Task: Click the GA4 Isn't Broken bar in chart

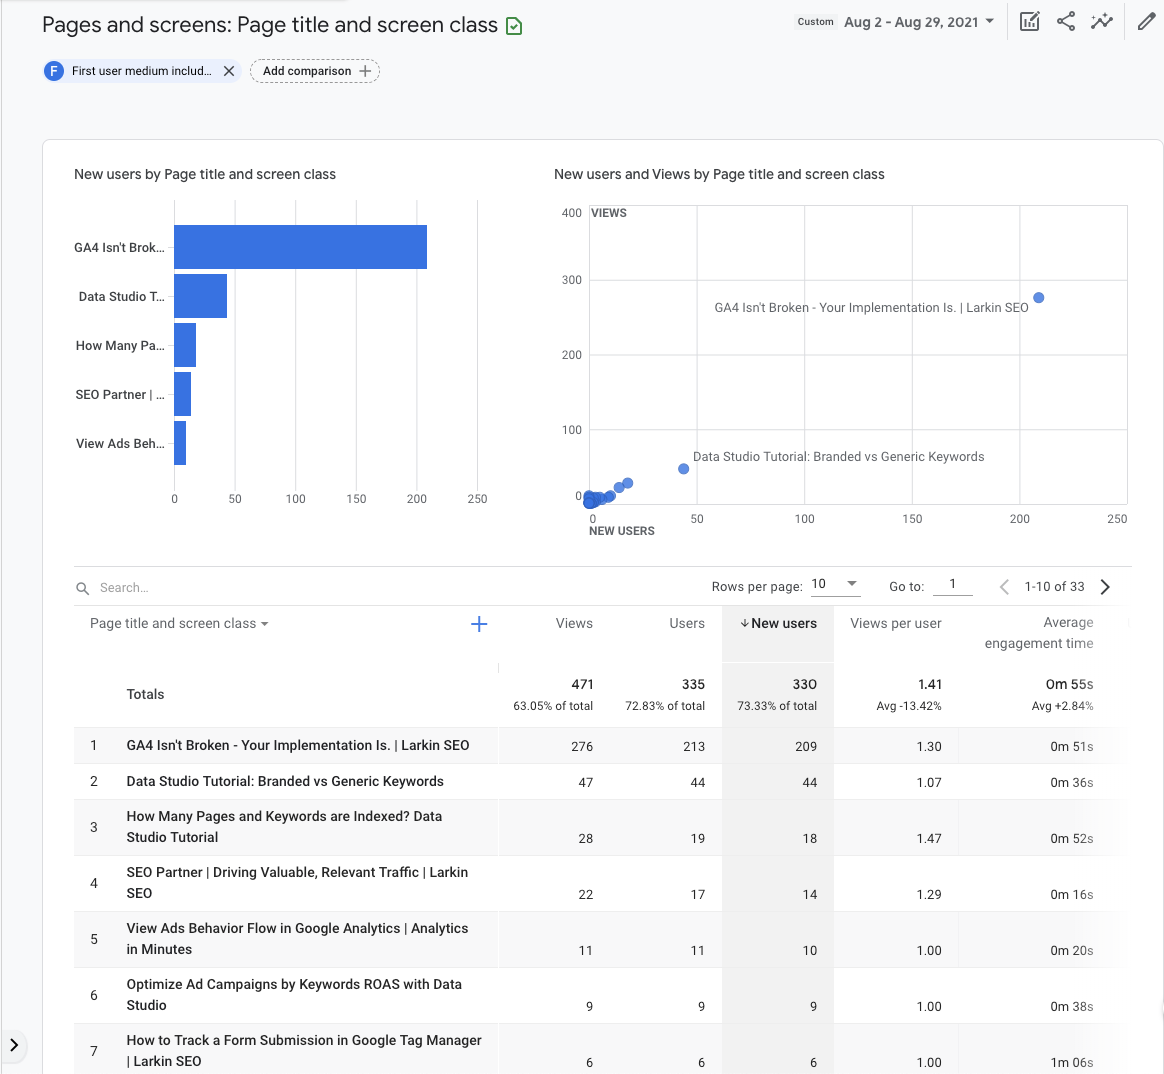Action: [x=300, y=247]
